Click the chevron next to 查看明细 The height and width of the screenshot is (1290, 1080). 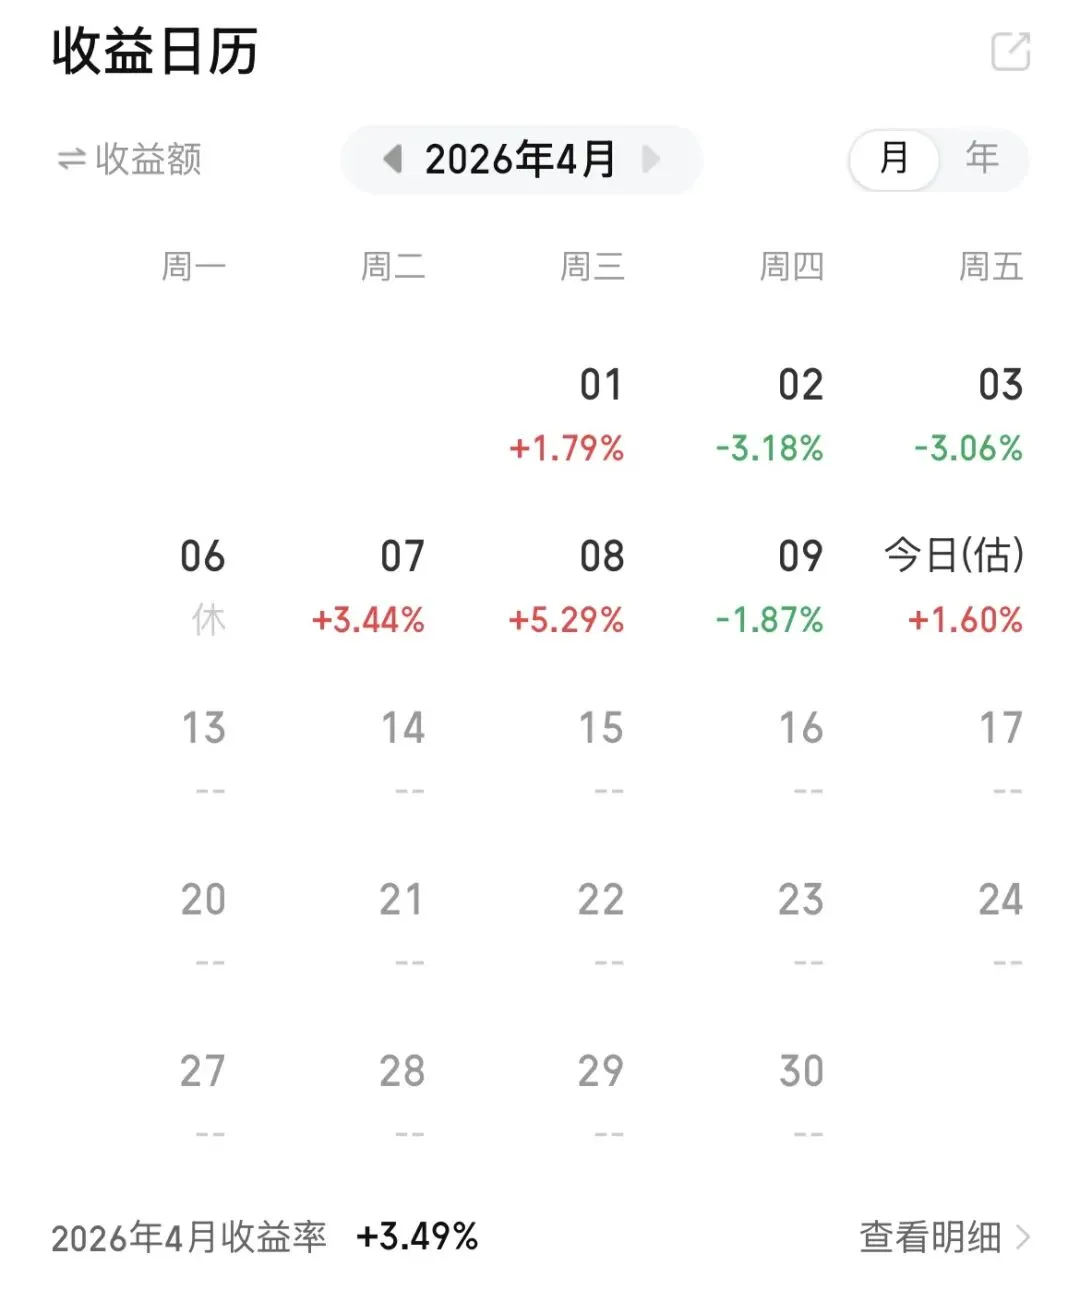1022,1237
